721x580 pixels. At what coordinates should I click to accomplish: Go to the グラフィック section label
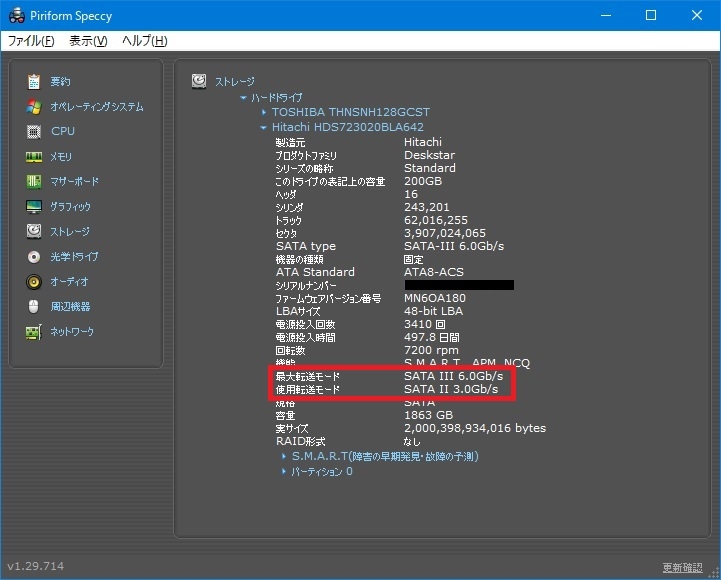[x=70, y=207]
